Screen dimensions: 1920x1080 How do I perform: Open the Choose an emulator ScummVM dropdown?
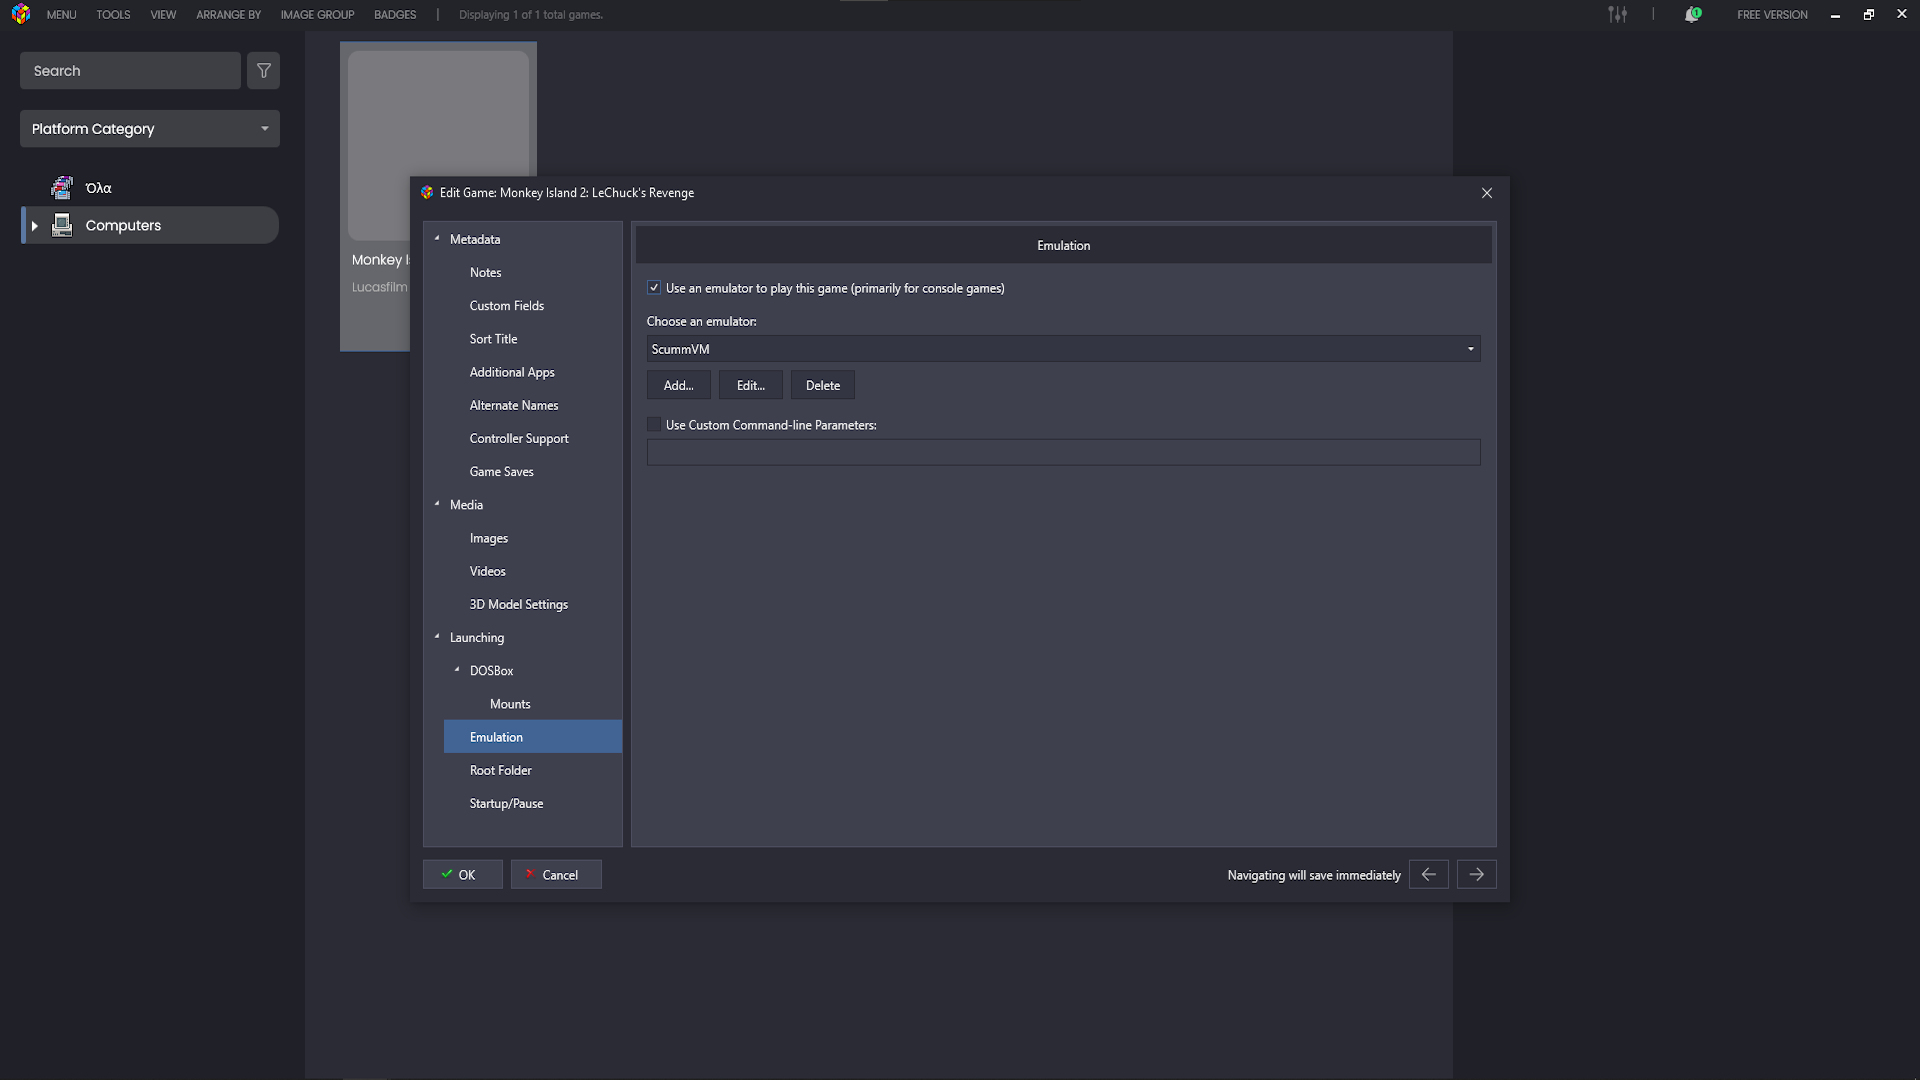click(x=1063, y=349)
